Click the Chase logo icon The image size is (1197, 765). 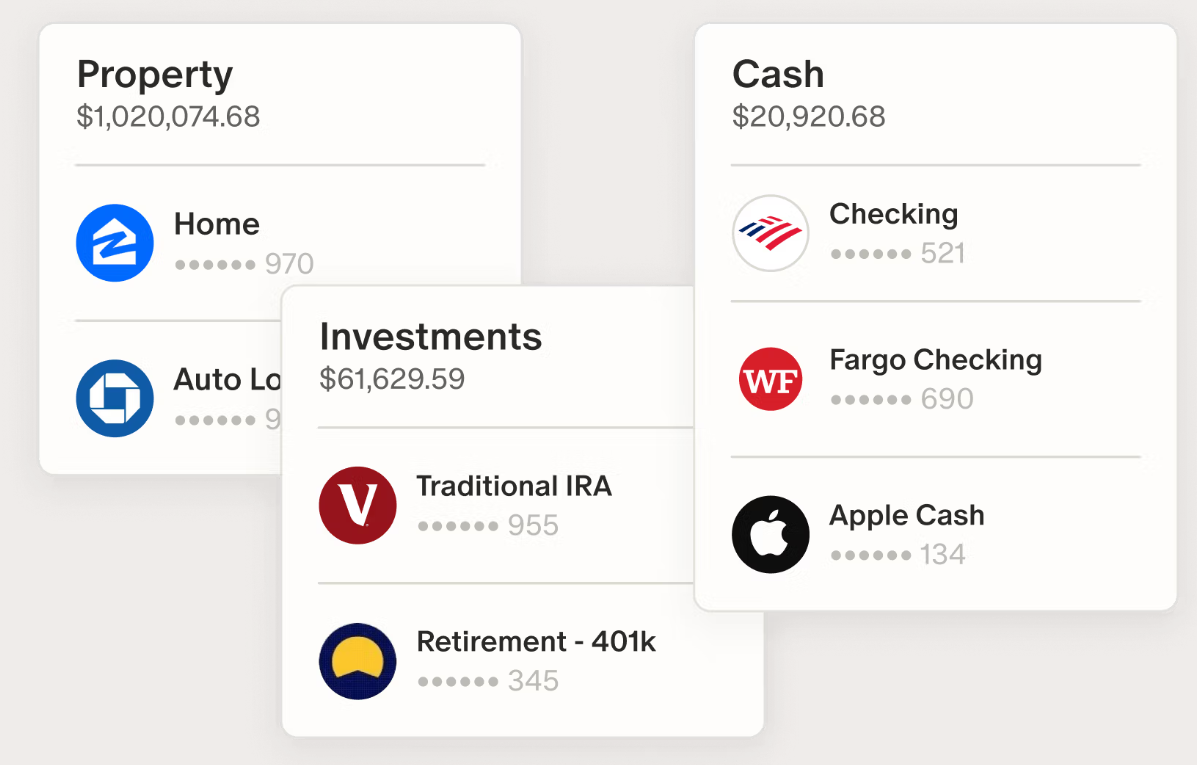click(x=115, y=398)
